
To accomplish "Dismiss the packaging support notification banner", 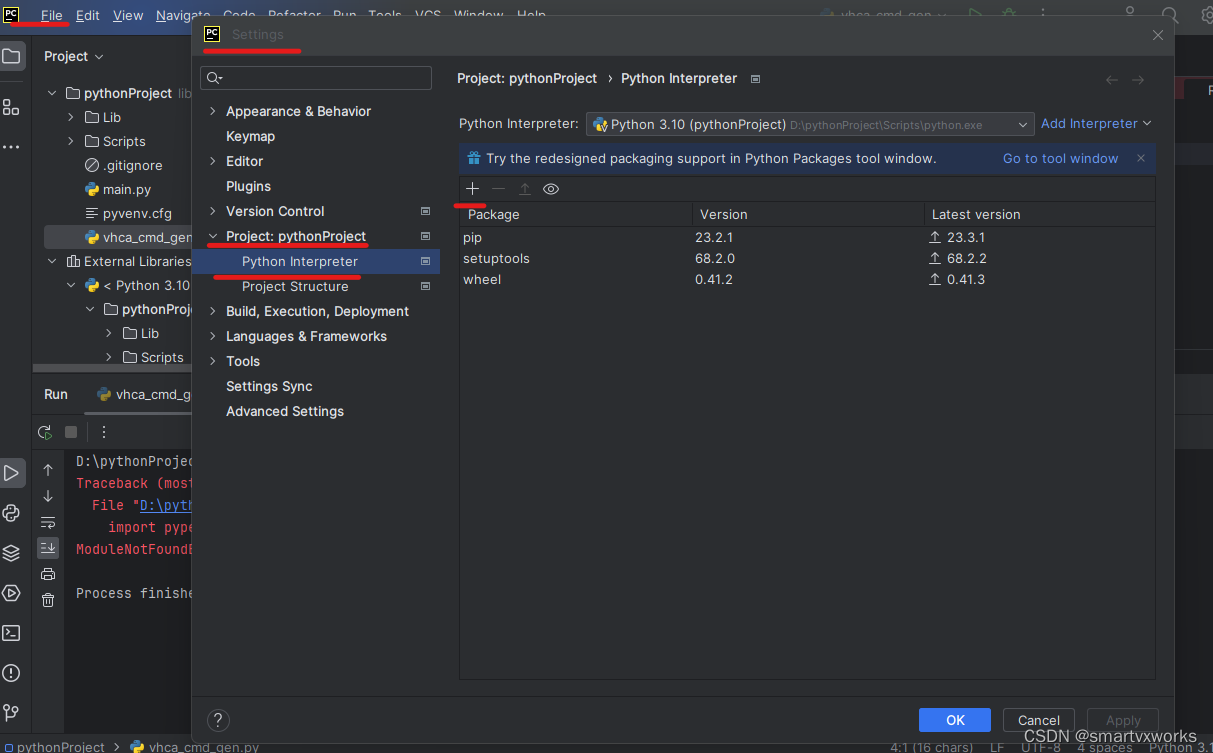I will pos(1141,158).
